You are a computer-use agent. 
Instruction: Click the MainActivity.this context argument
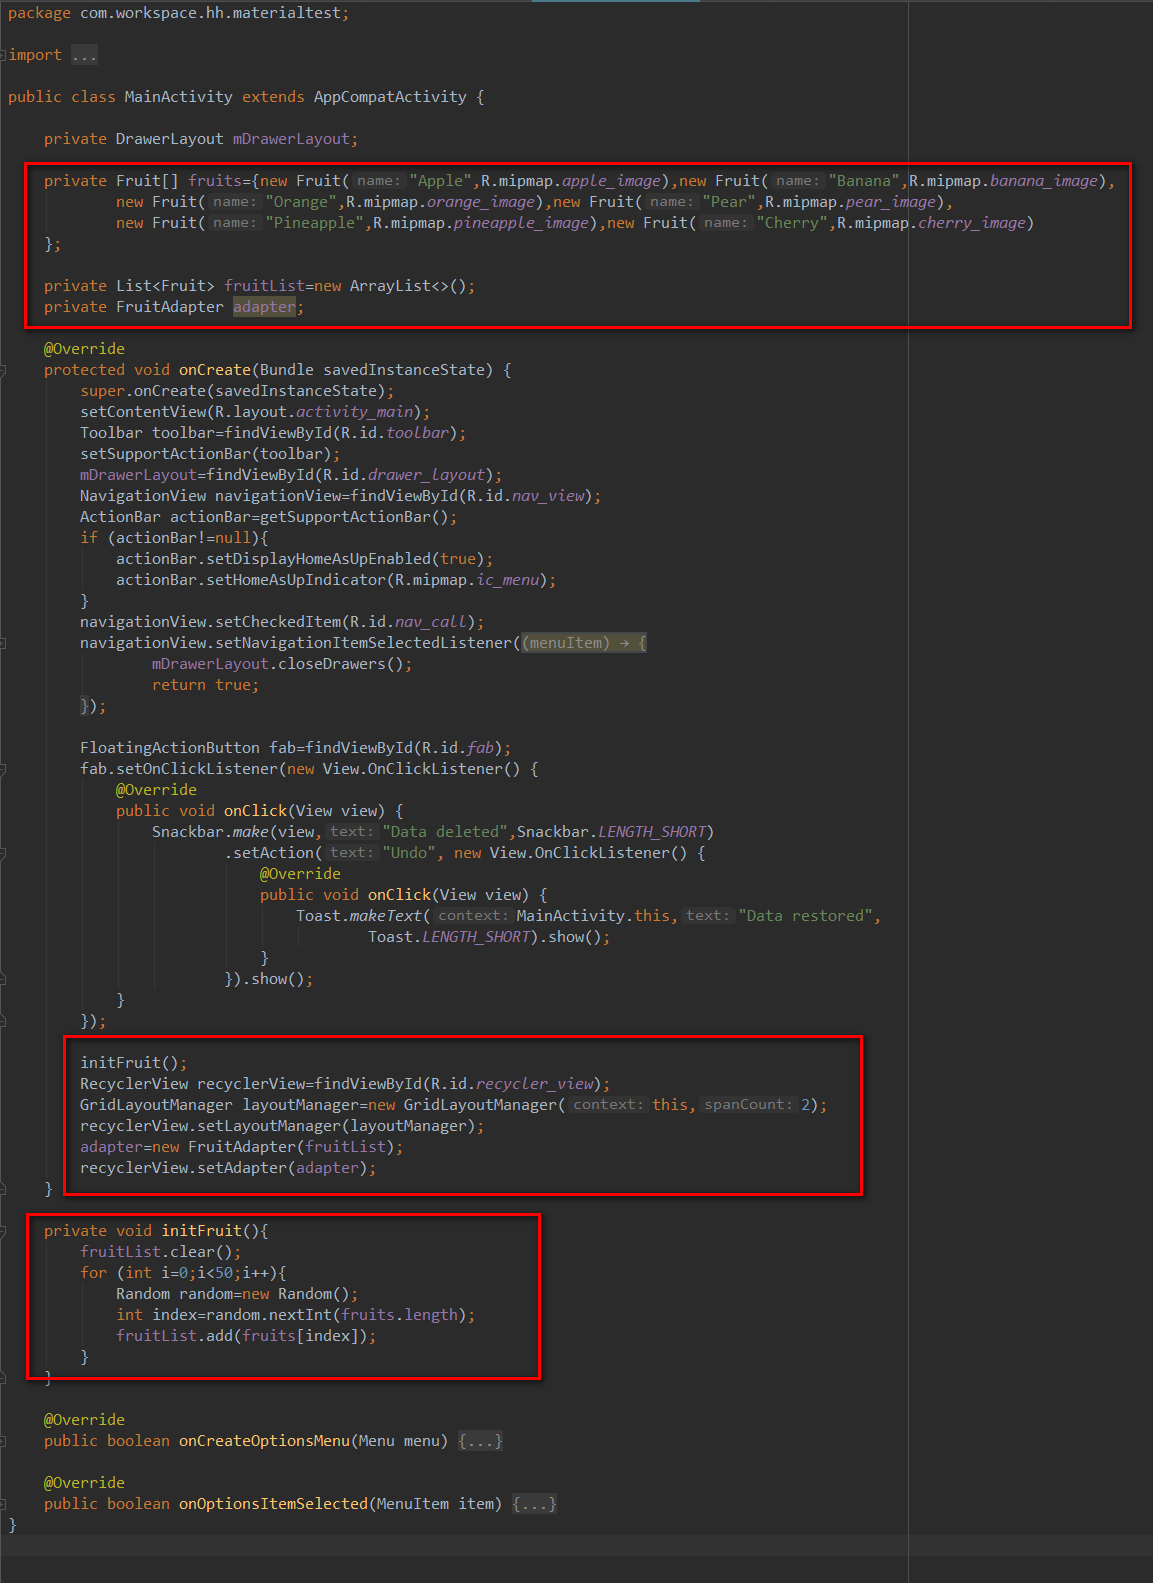[x=594, y=916]
